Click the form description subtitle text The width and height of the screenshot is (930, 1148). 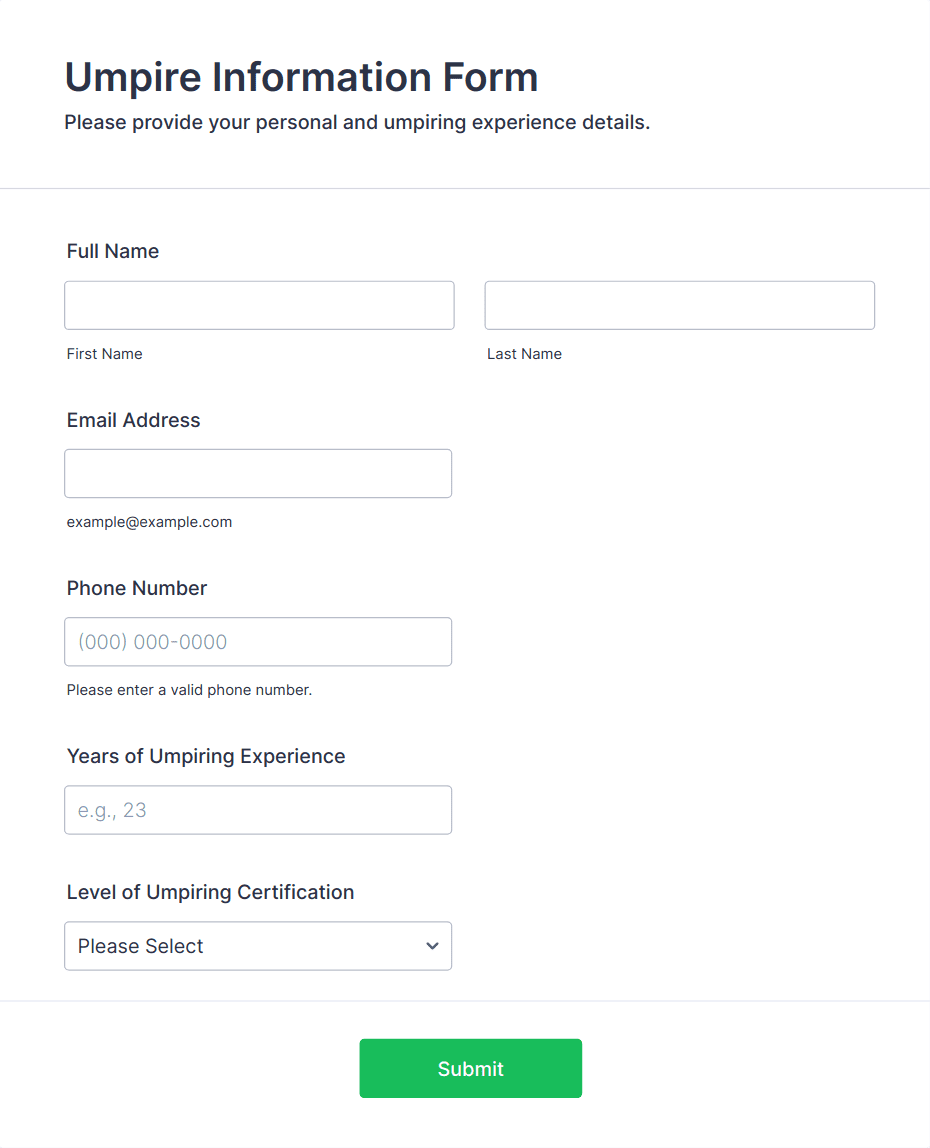(357, 123)
